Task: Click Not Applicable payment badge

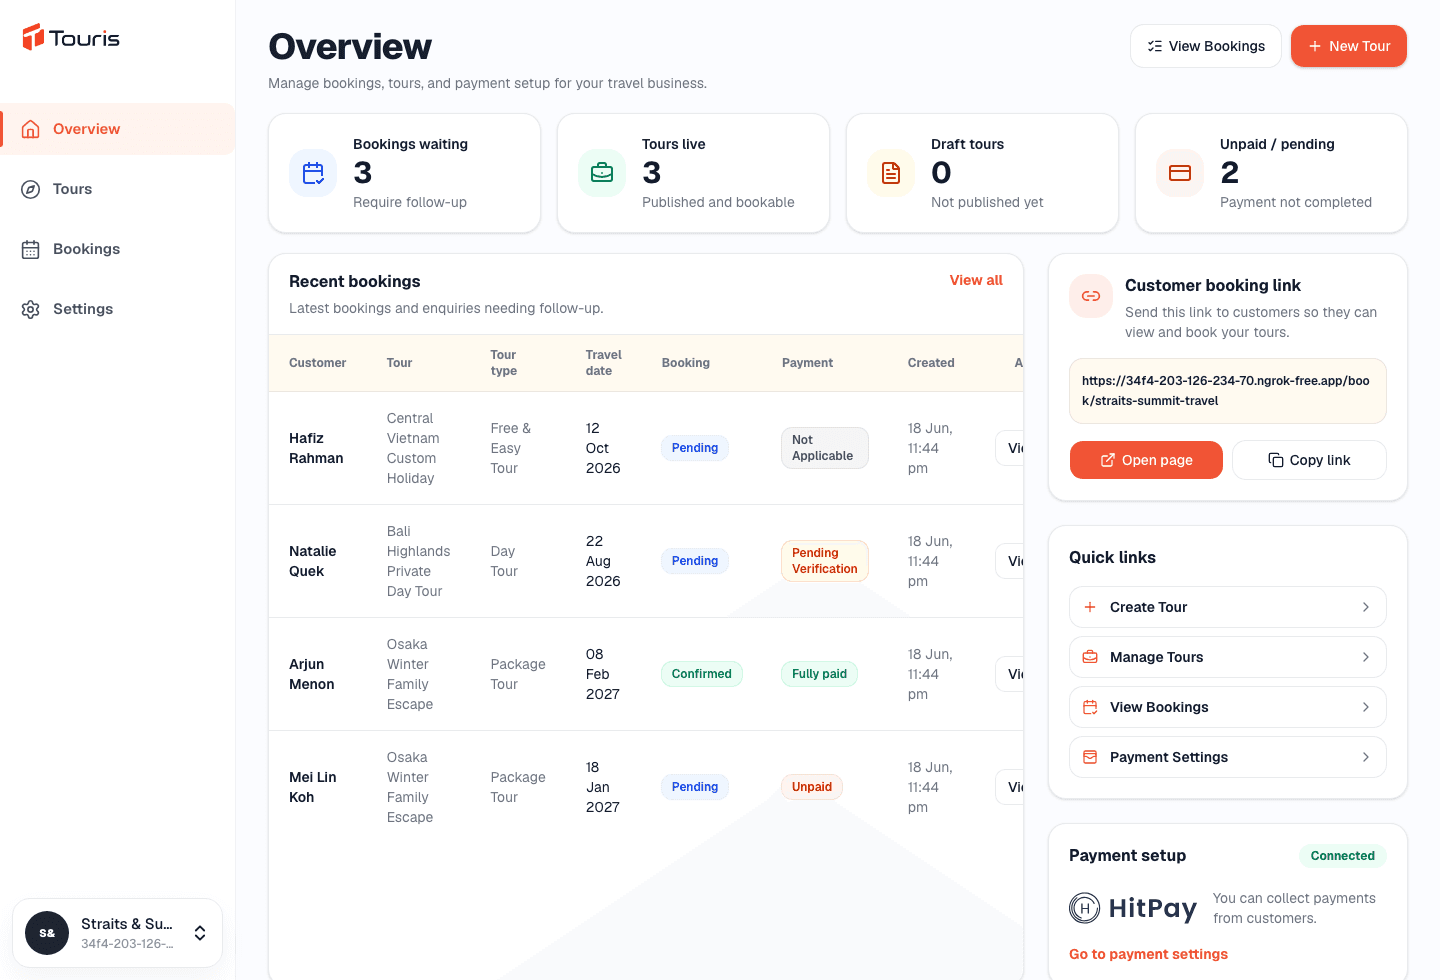Action: click(x=824, y=448)
